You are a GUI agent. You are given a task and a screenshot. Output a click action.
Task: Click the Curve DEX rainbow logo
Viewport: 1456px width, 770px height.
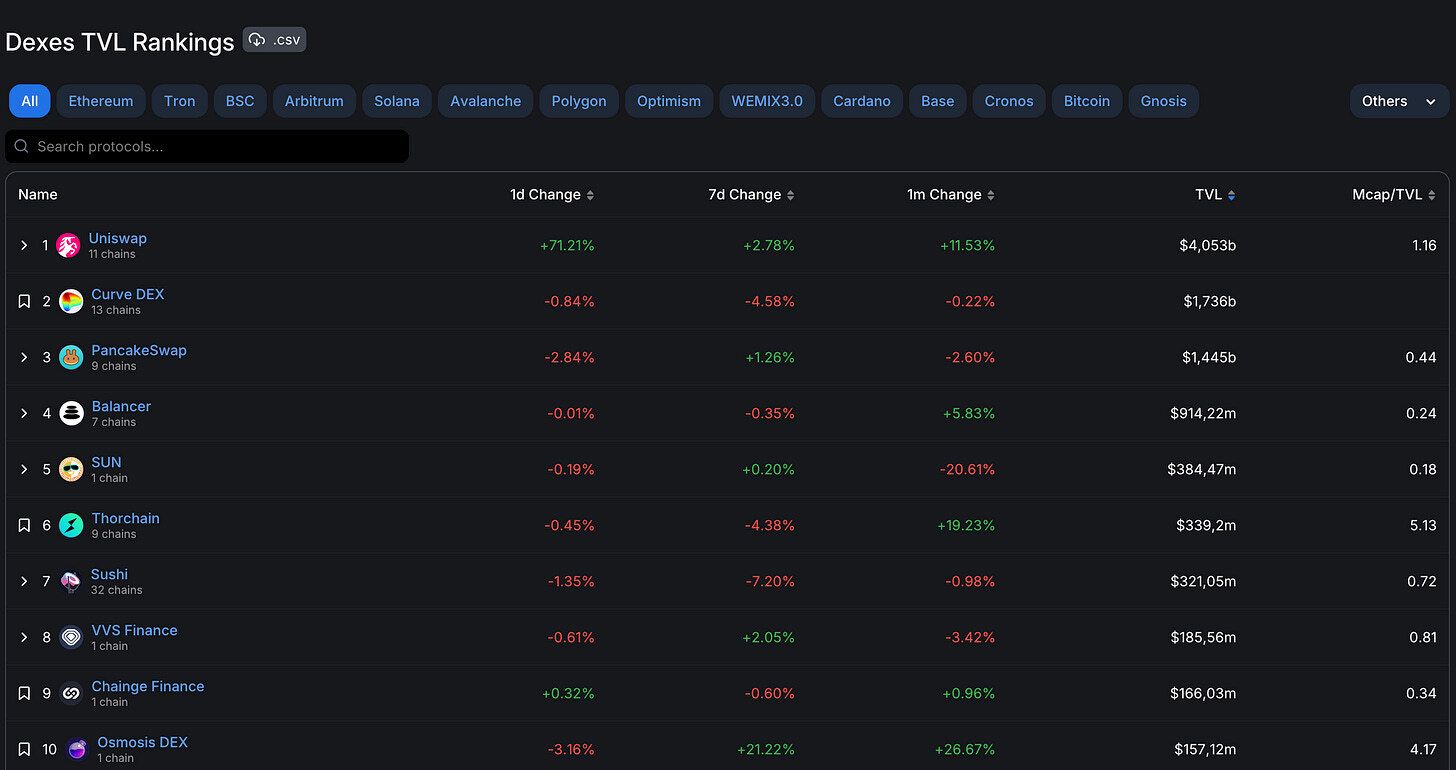coord(71,301)
